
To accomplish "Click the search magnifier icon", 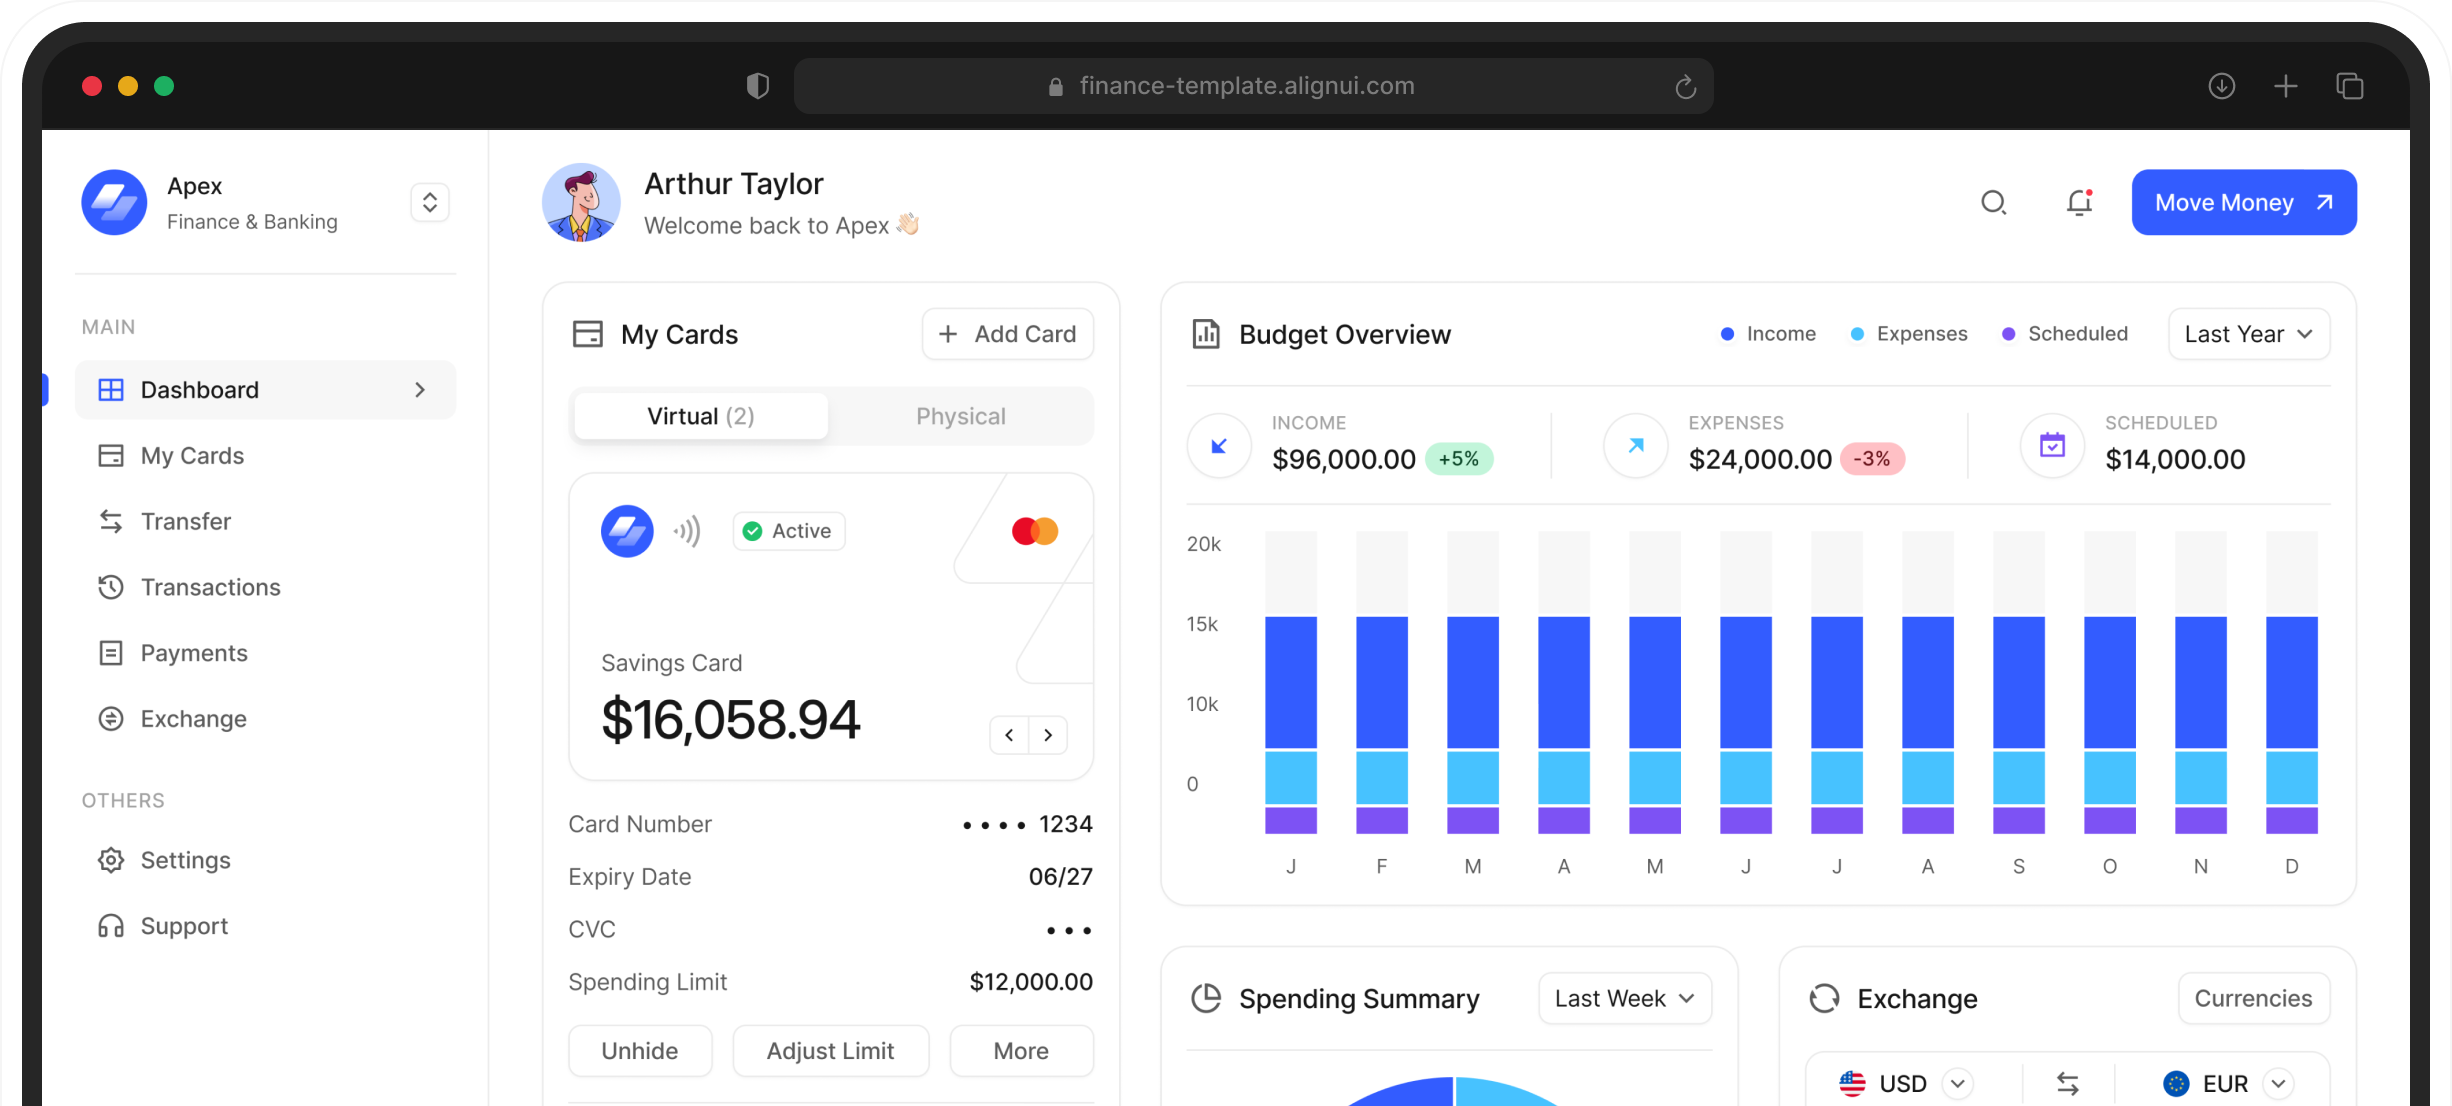I will click(1993, 203).
